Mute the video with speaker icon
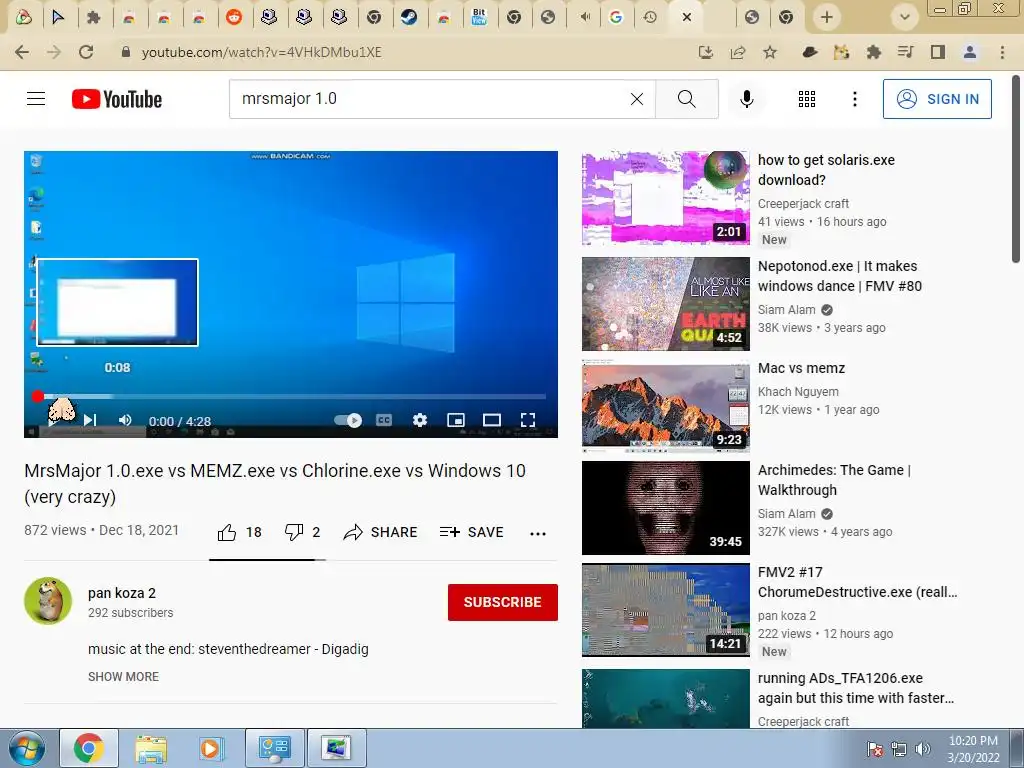The image size is (1024, 768). 125,420
